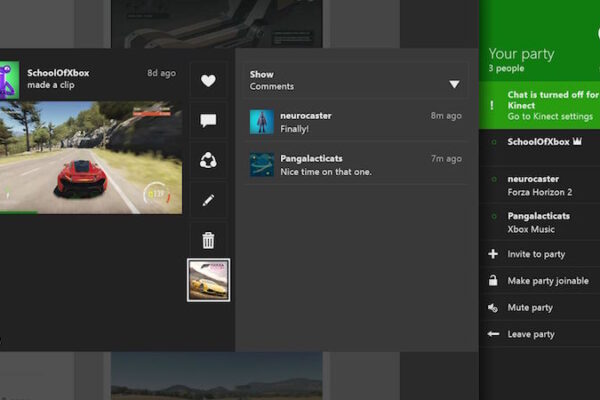
Task: Click the 'made a clip' caption
Action: point(51,85)
